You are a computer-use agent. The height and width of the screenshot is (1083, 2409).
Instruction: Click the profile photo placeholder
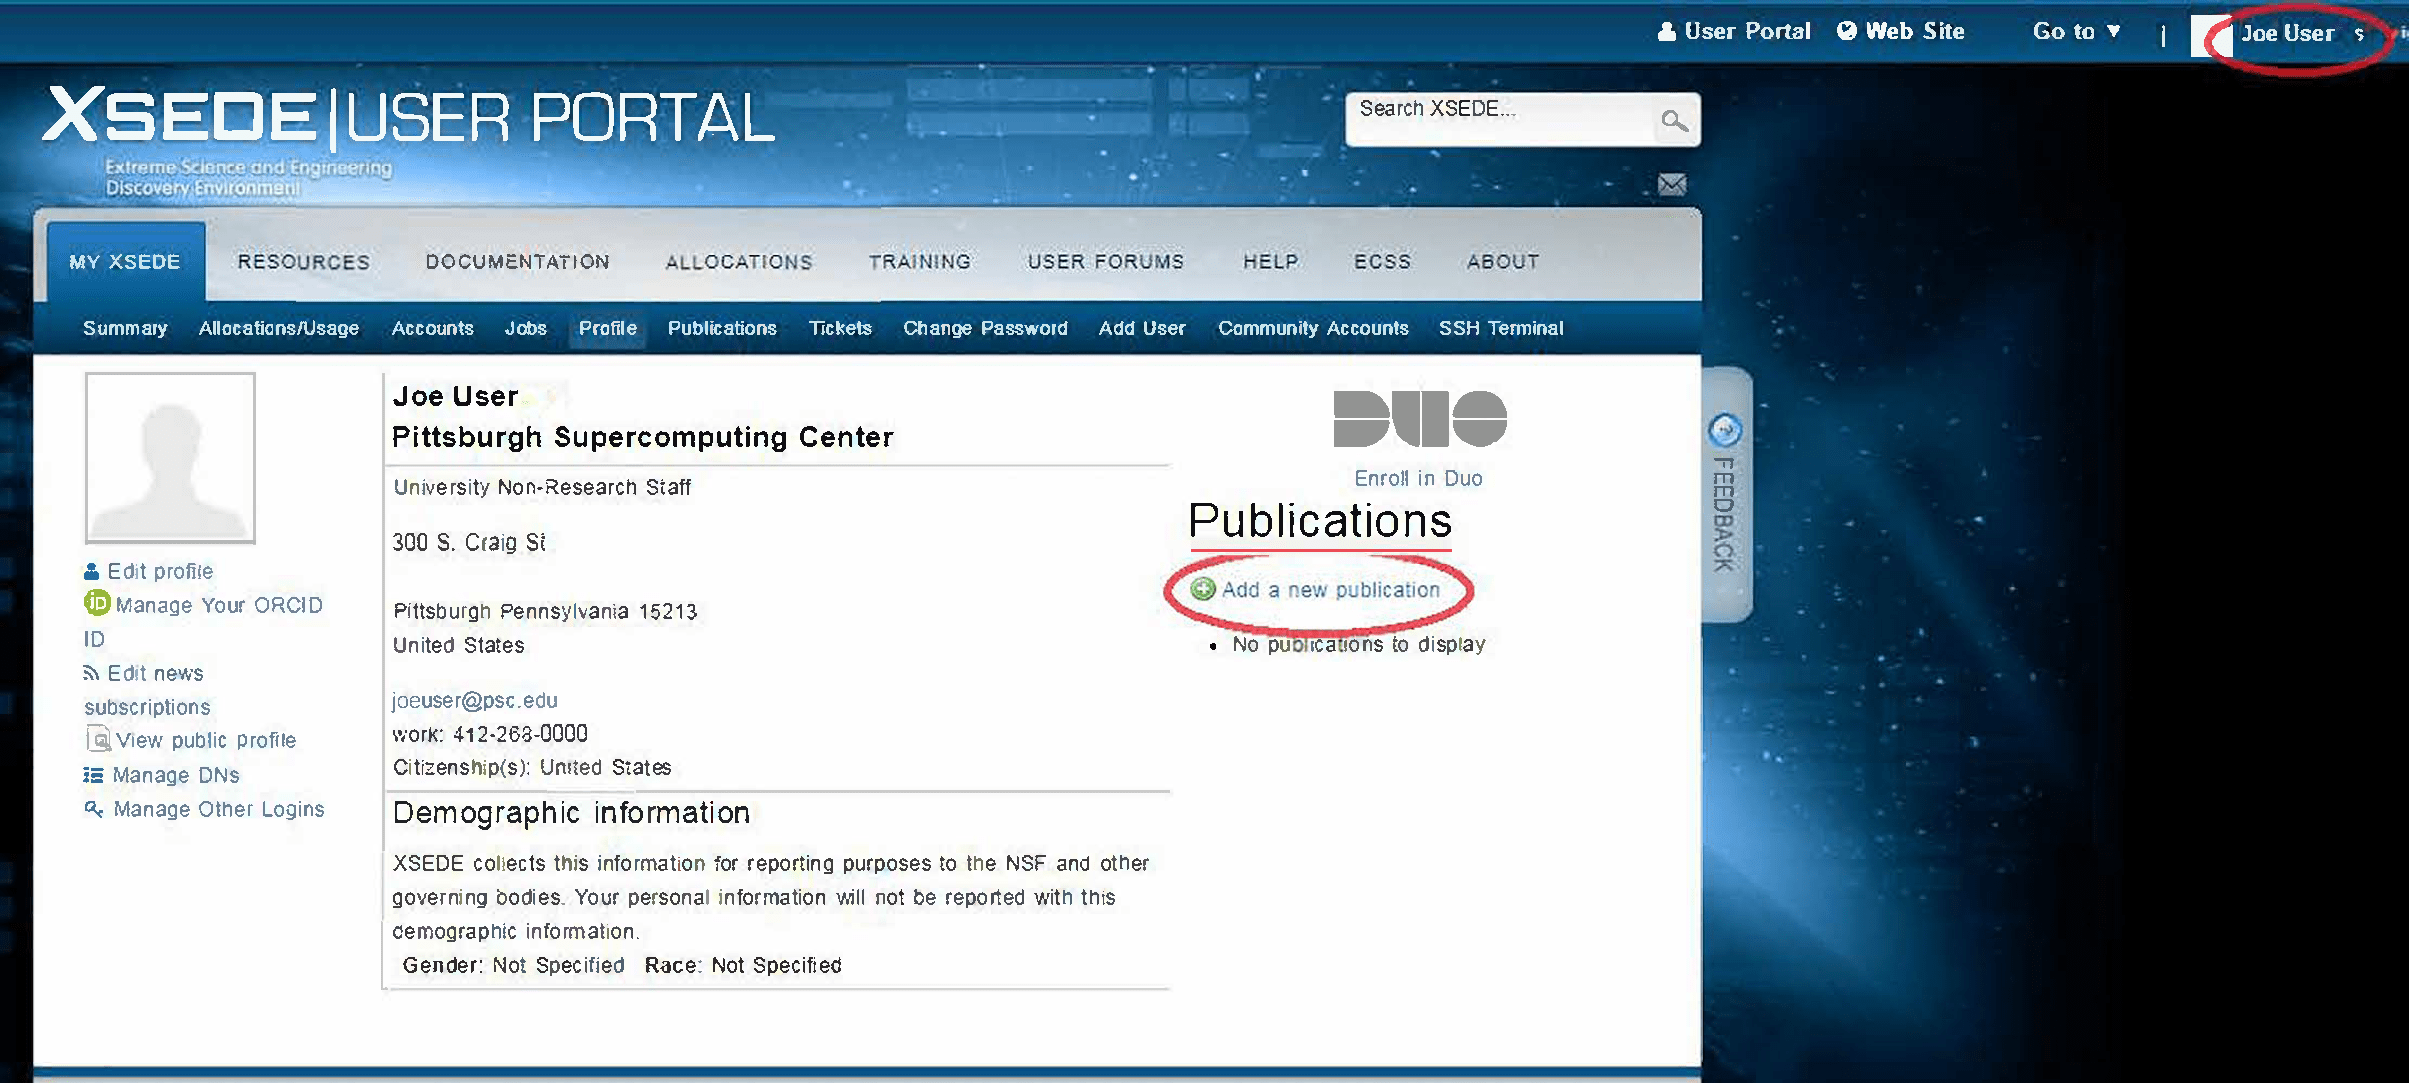point(170,458)
